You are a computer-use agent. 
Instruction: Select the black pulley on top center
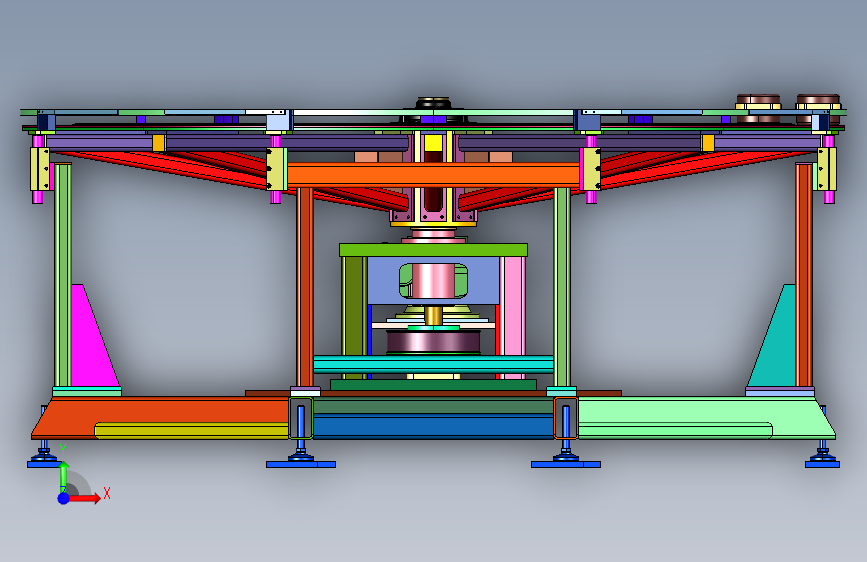point(433,103)
